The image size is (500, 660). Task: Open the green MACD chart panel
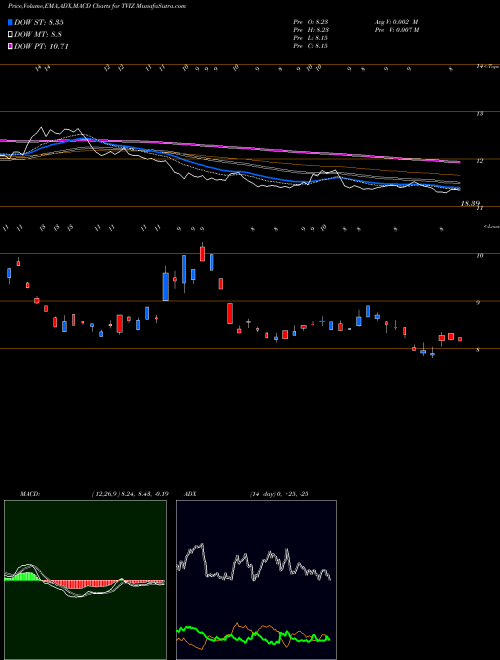(x=85, y=580)
